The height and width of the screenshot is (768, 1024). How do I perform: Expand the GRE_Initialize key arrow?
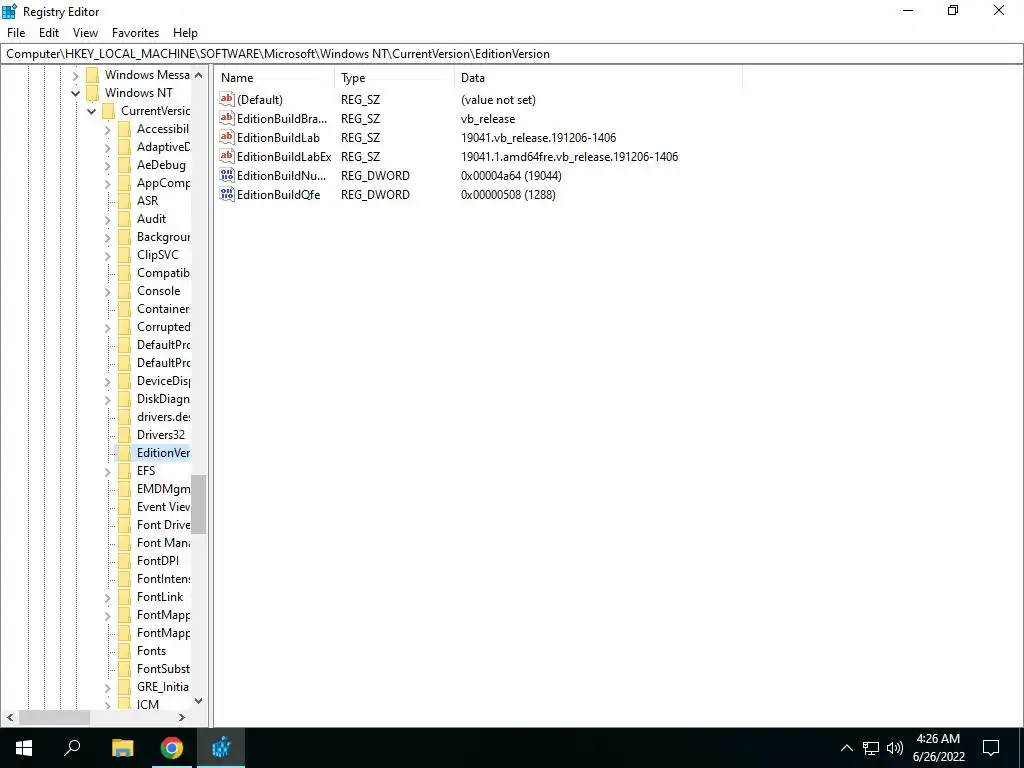point(108,687)
